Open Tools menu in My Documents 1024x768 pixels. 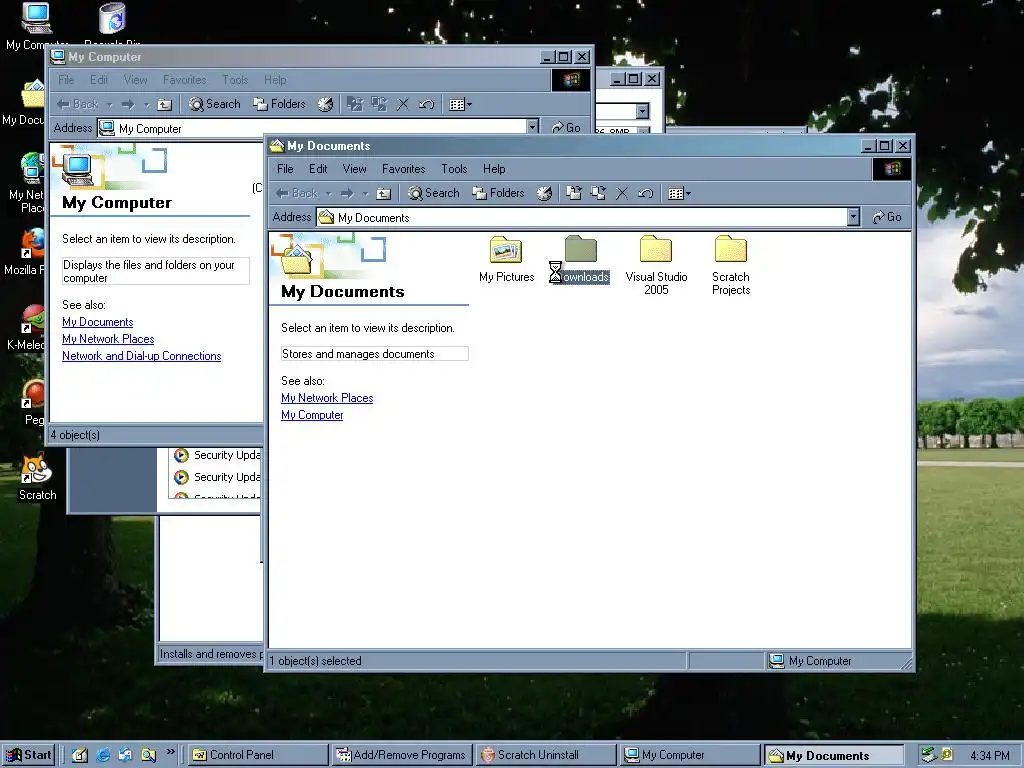(454, 168)
